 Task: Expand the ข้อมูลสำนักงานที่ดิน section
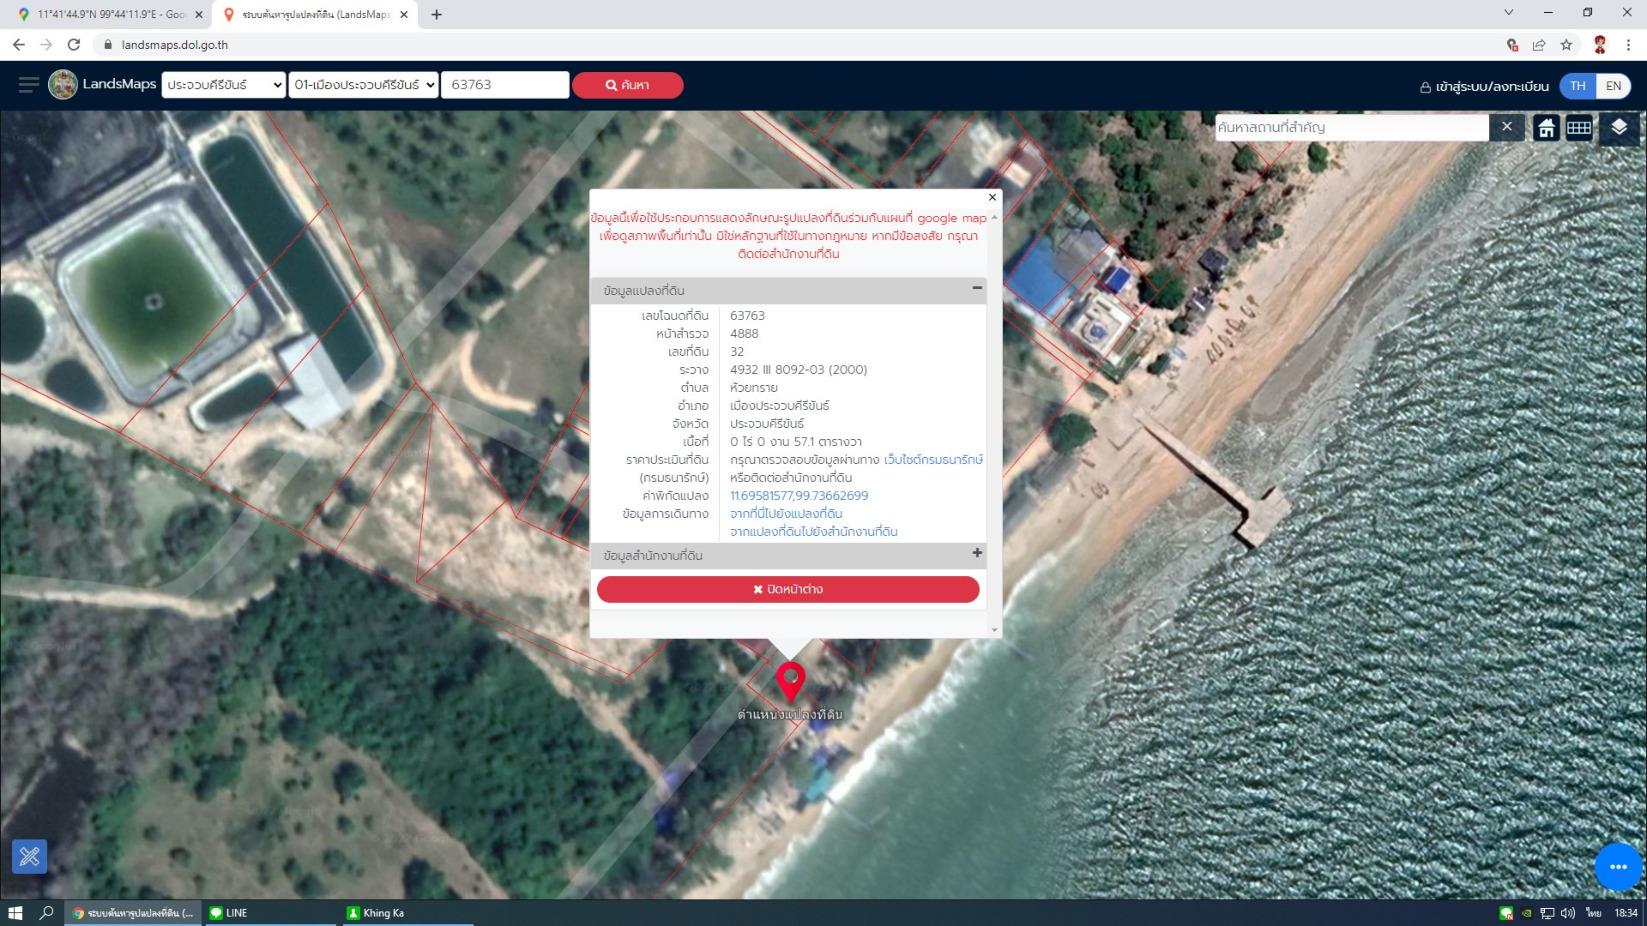tap(977, 553)
